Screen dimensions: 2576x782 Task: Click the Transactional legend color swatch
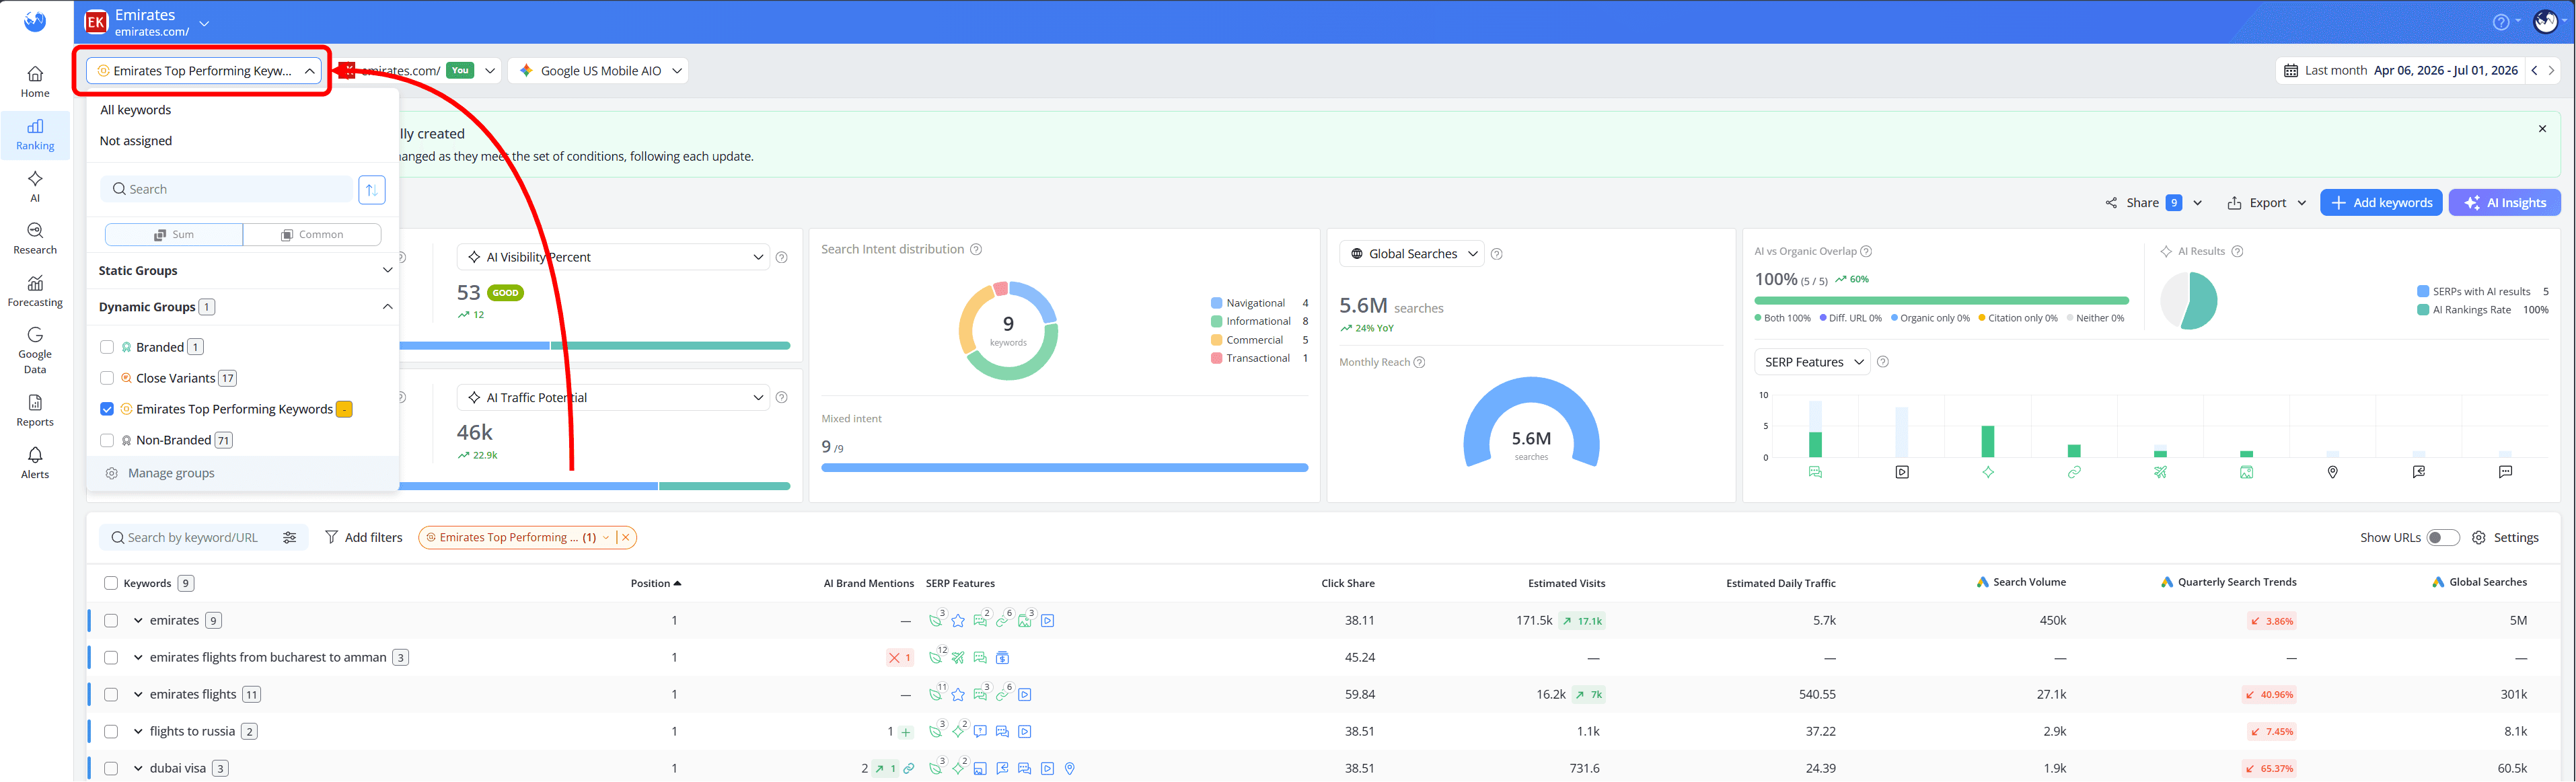pyautogui.click(x=1216, y=359)
